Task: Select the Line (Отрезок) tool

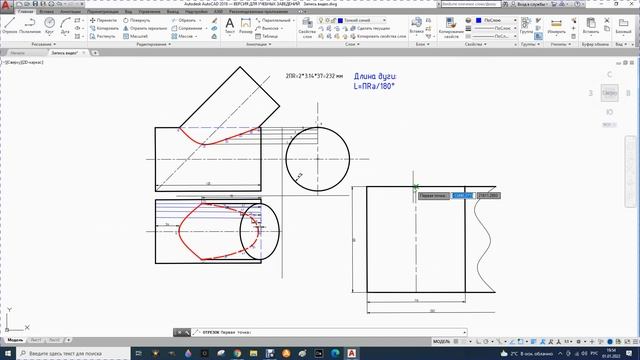Action: 9,25
